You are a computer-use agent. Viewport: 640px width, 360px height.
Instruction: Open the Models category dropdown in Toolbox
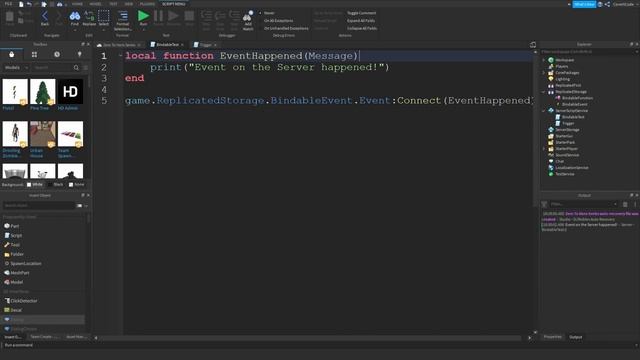pyautogui.click(x=16, y=67)
